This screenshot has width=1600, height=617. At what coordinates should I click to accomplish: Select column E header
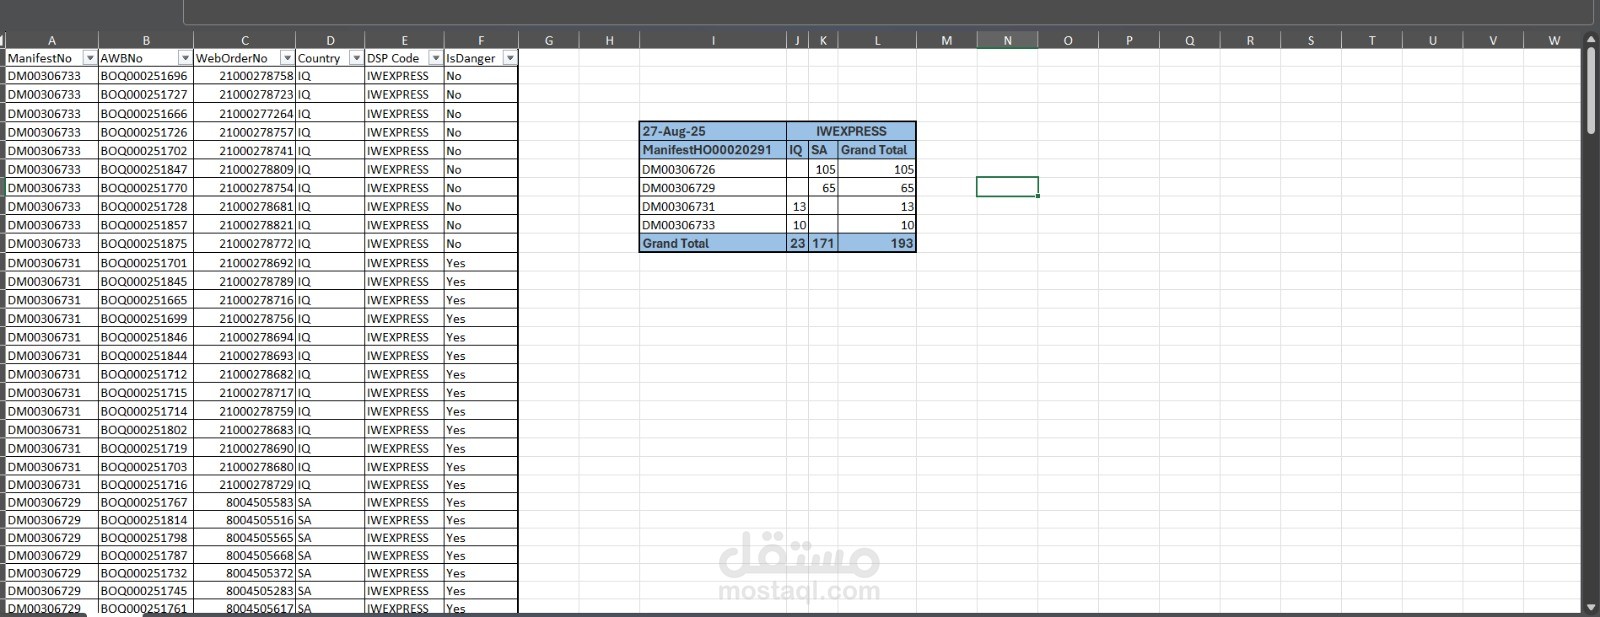(x=405, y=40)
